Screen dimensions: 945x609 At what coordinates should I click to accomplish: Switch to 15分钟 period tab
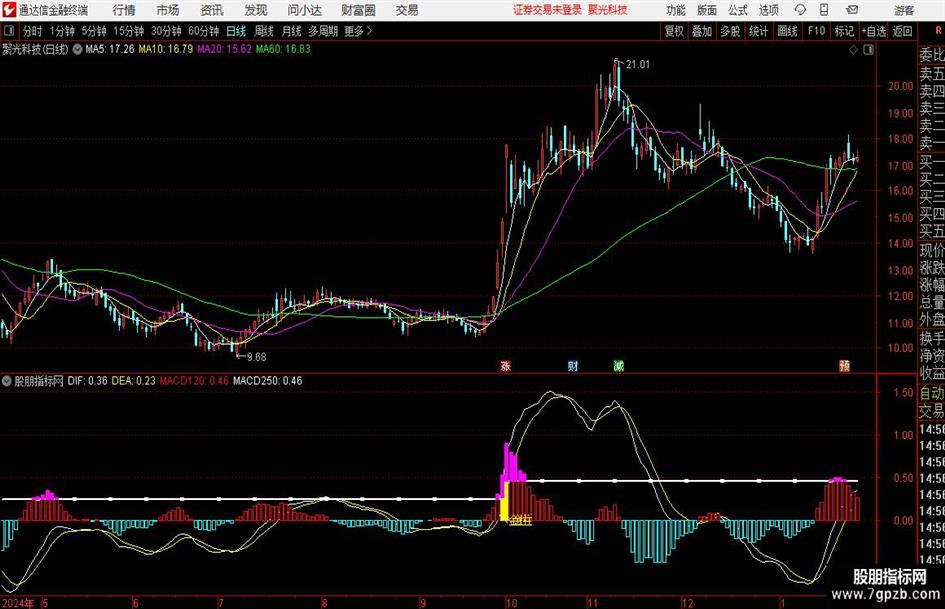129,31
